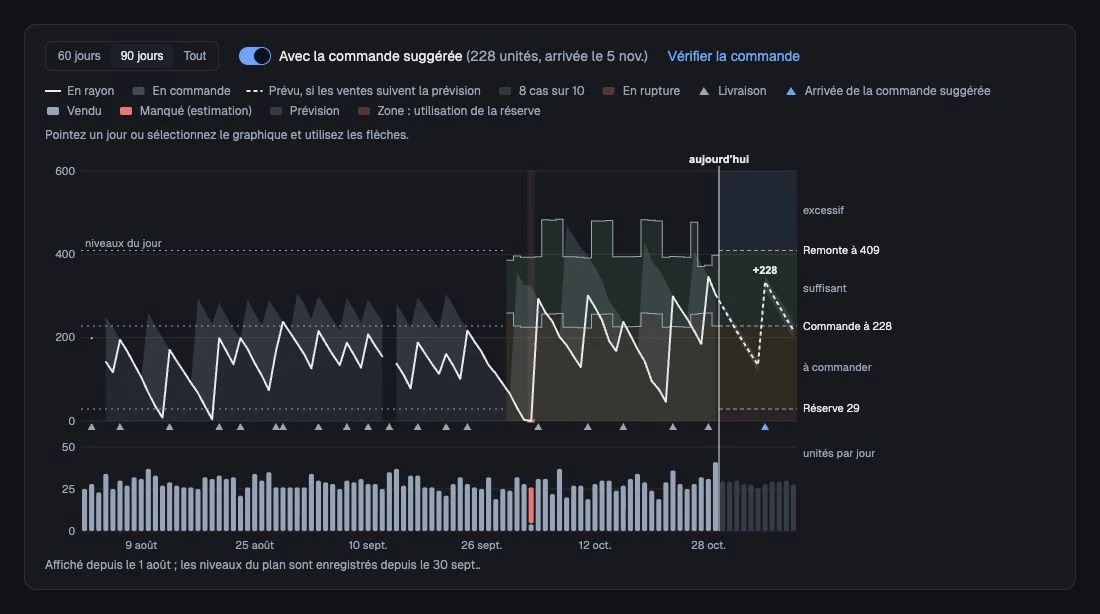Click the red Manqué legend swatch

[126, 111]
